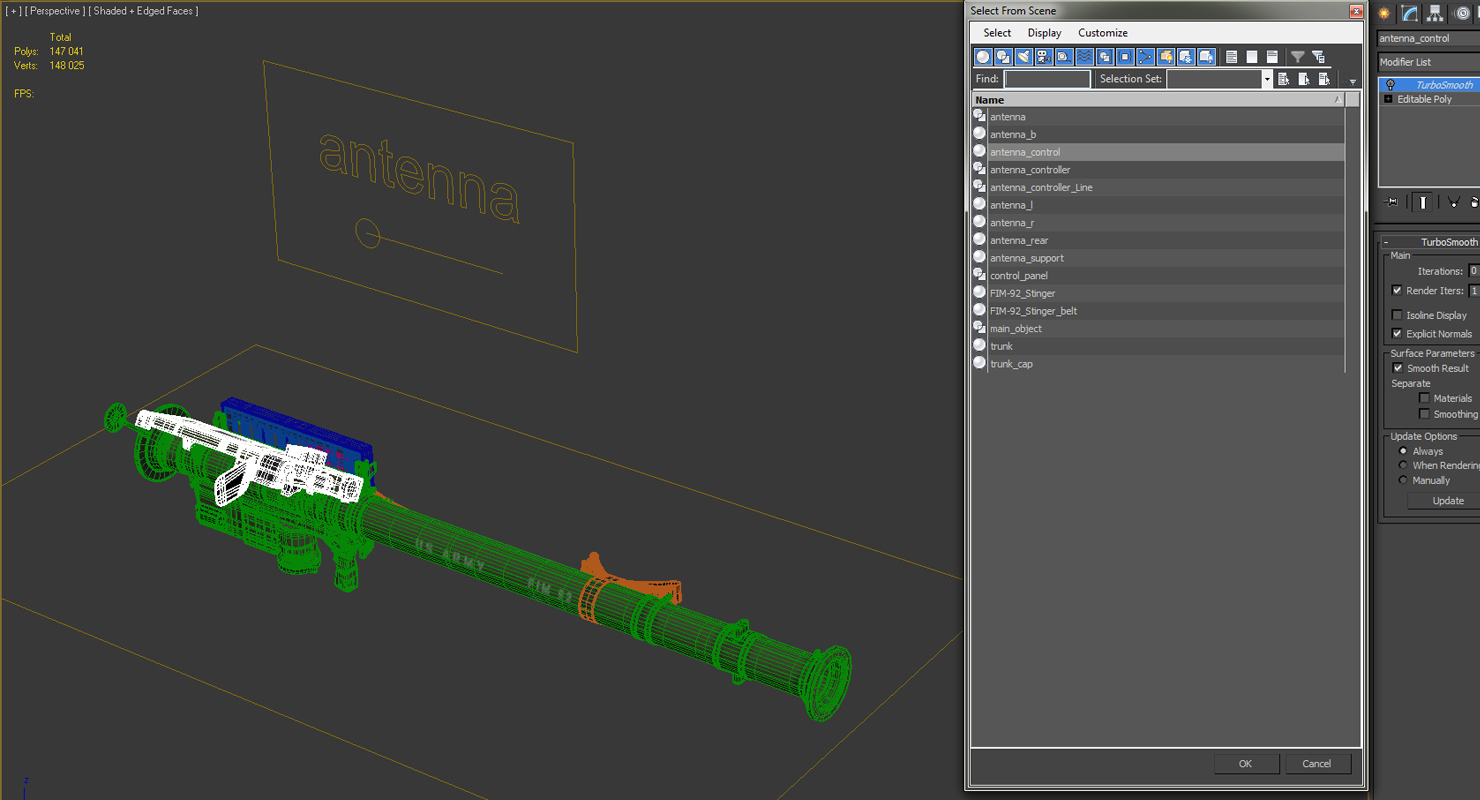Image resolution: width=1480 pixels, height=800 pixels.
Task: Open viewport [+] menu
Action: (x=14, y=11)
